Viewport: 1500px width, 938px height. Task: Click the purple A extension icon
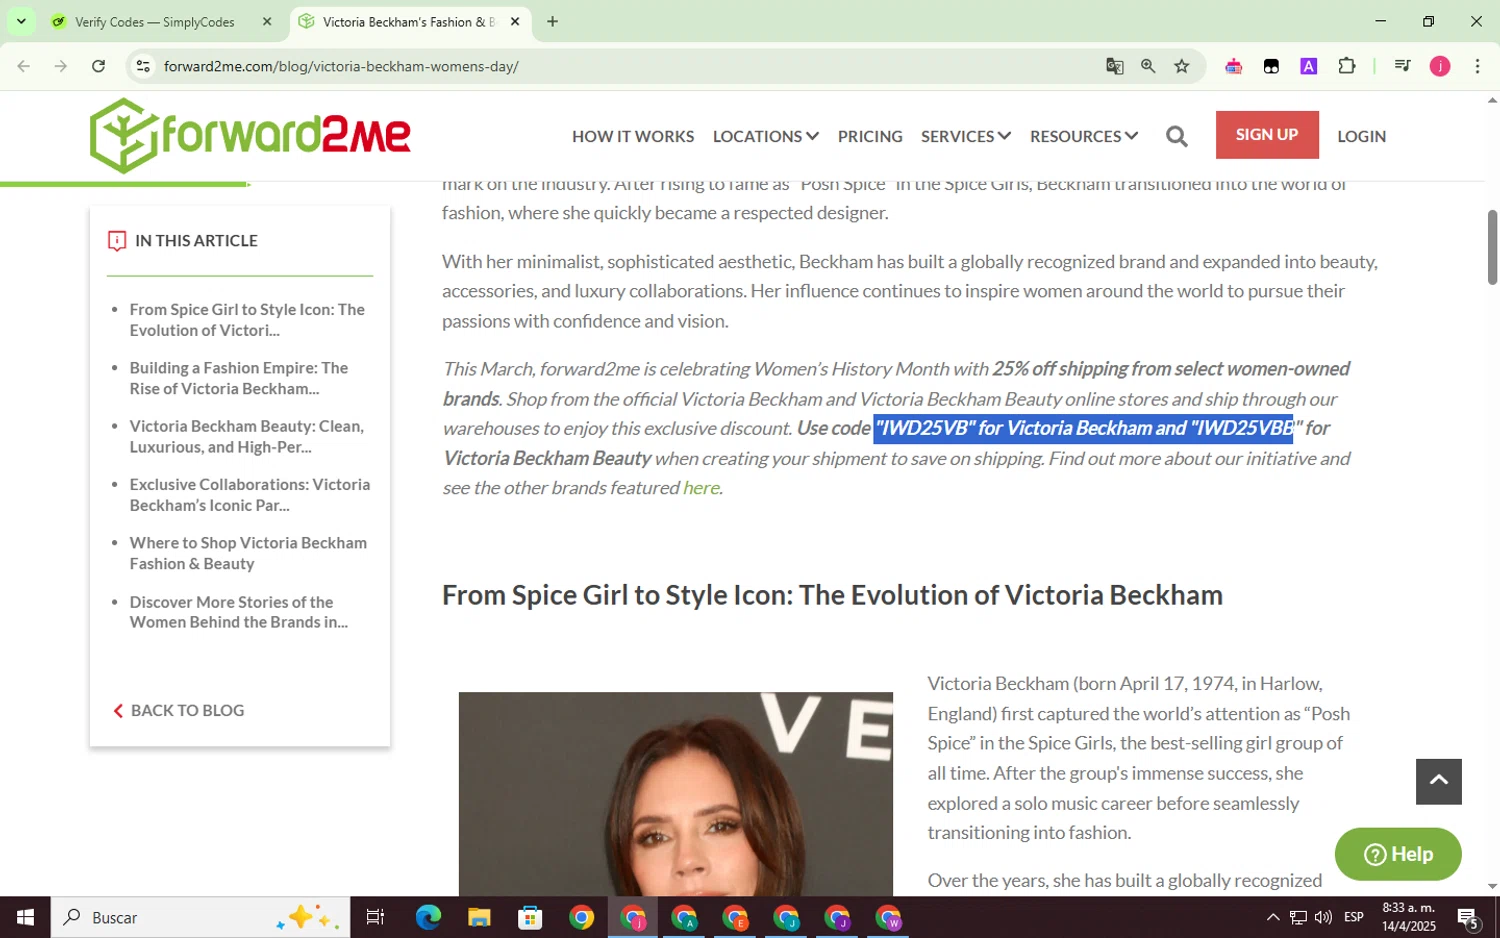[1309, 66]
